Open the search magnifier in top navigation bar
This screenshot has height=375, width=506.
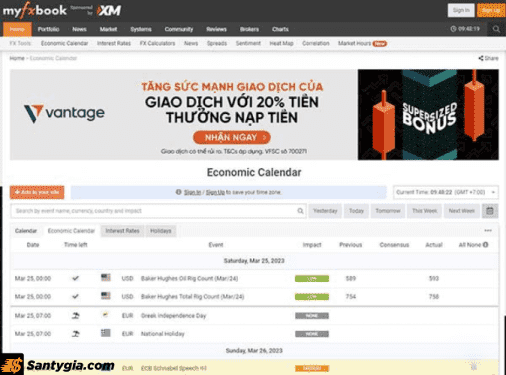point(496,29)
